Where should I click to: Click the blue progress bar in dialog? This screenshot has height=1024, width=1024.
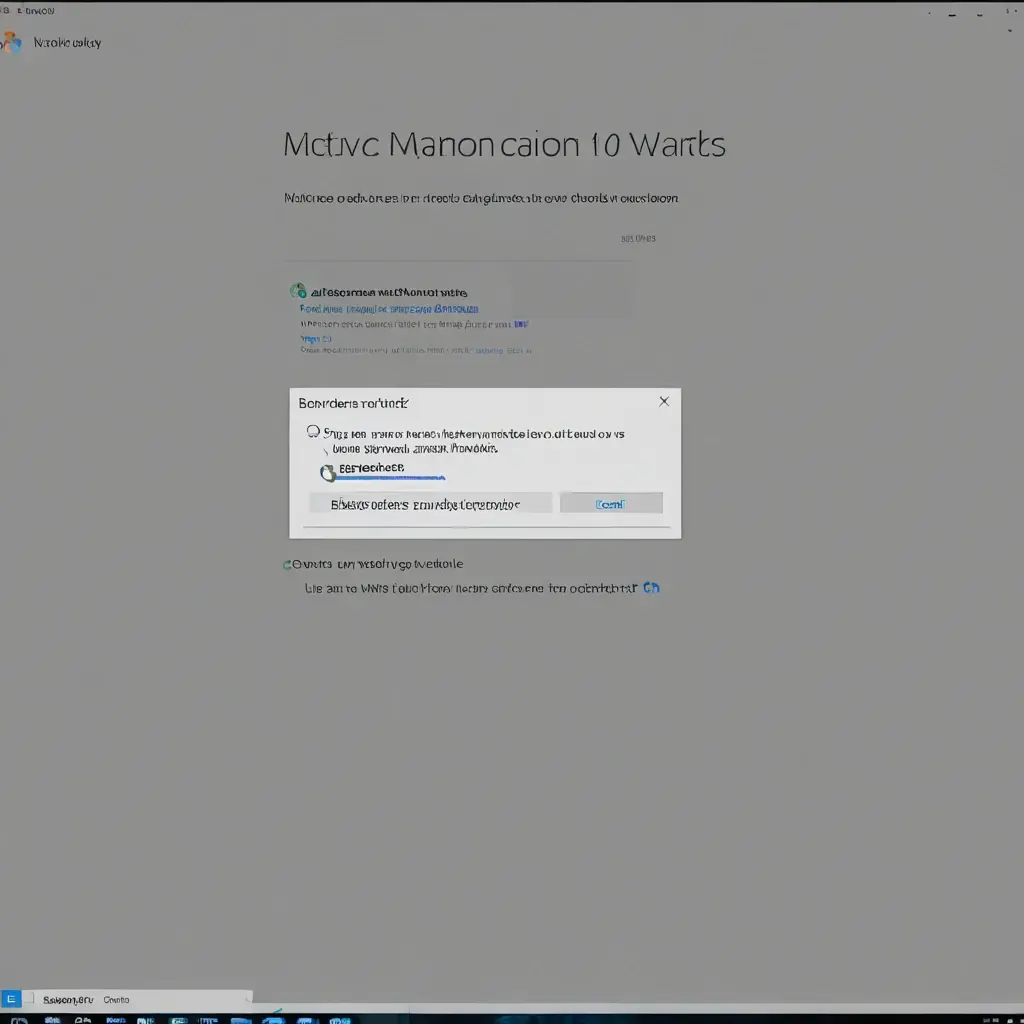(x=390, y=479)
